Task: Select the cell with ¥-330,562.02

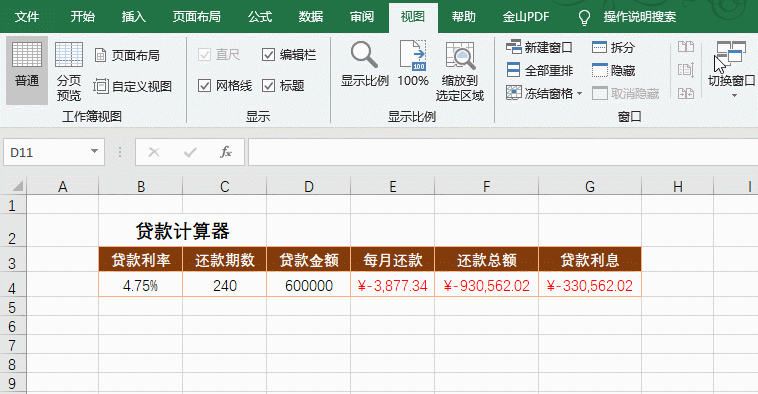Action: point(590,285)
